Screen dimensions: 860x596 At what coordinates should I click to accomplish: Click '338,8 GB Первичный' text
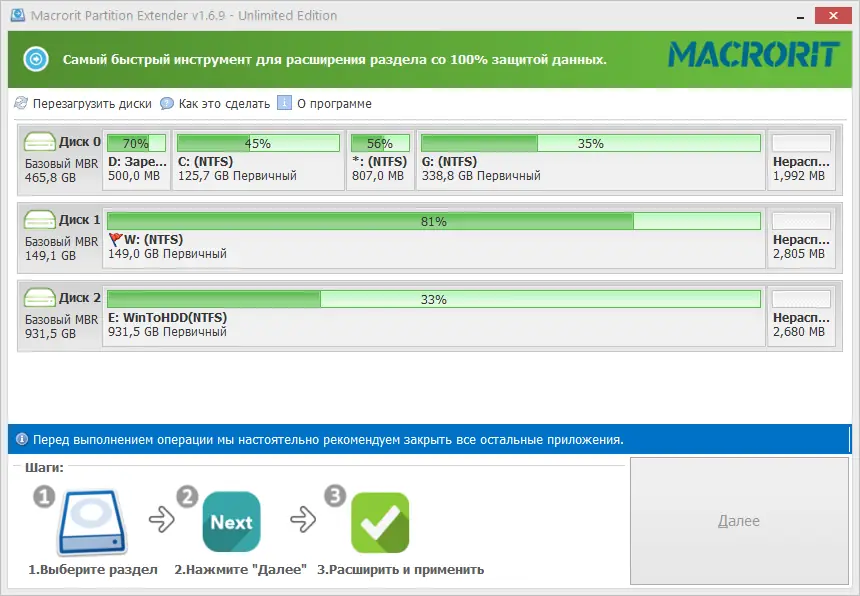[x=481, y=176]
